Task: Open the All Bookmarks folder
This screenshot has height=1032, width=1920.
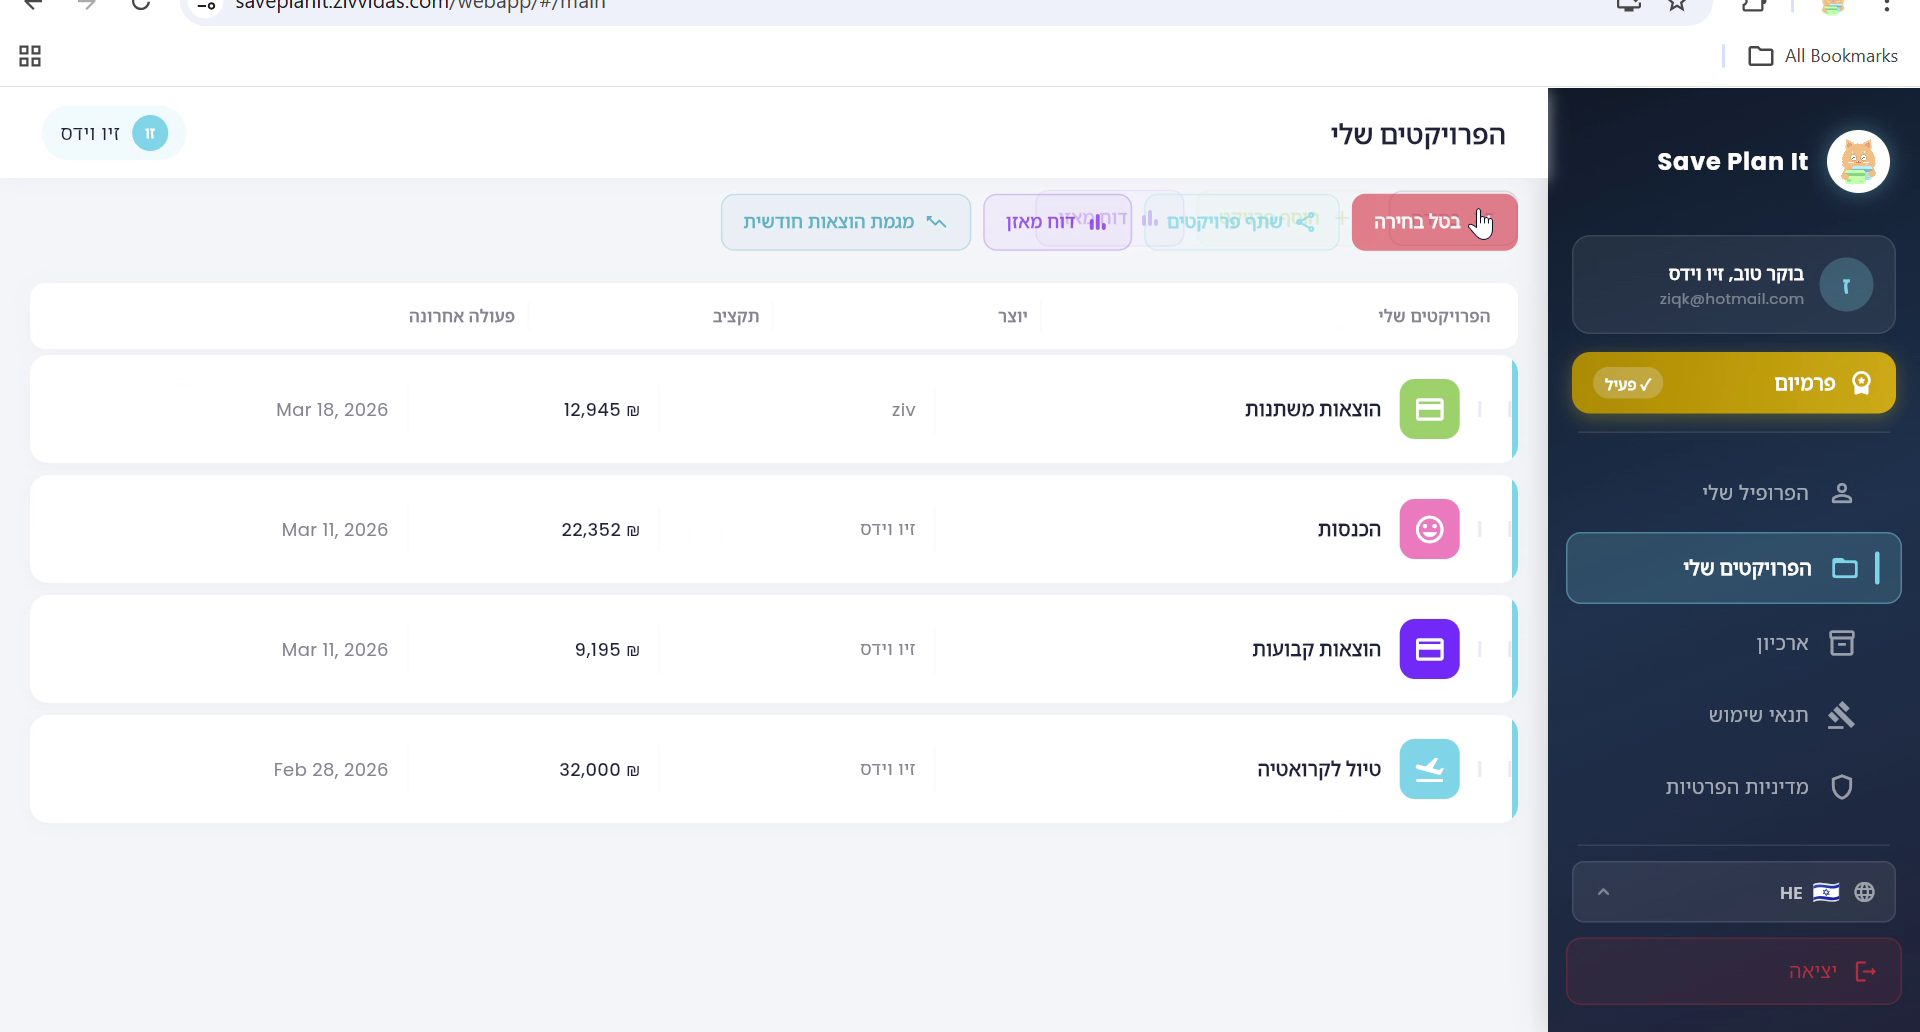Action: tap(1822, 56)
